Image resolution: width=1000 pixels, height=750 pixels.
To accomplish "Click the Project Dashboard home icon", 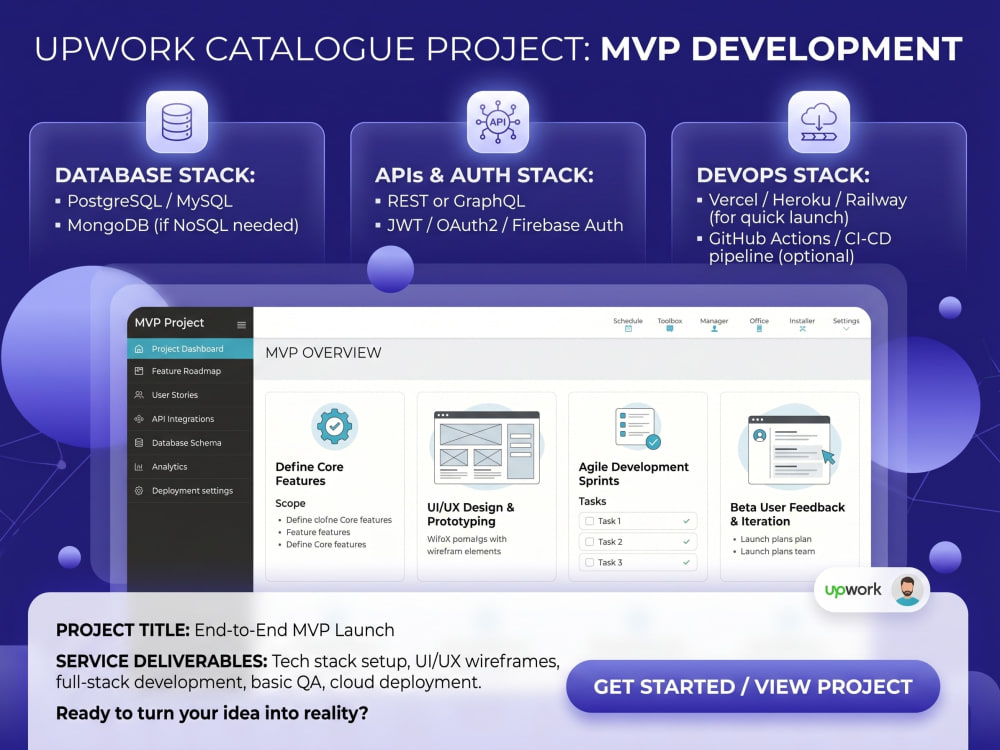I will 139,349.
